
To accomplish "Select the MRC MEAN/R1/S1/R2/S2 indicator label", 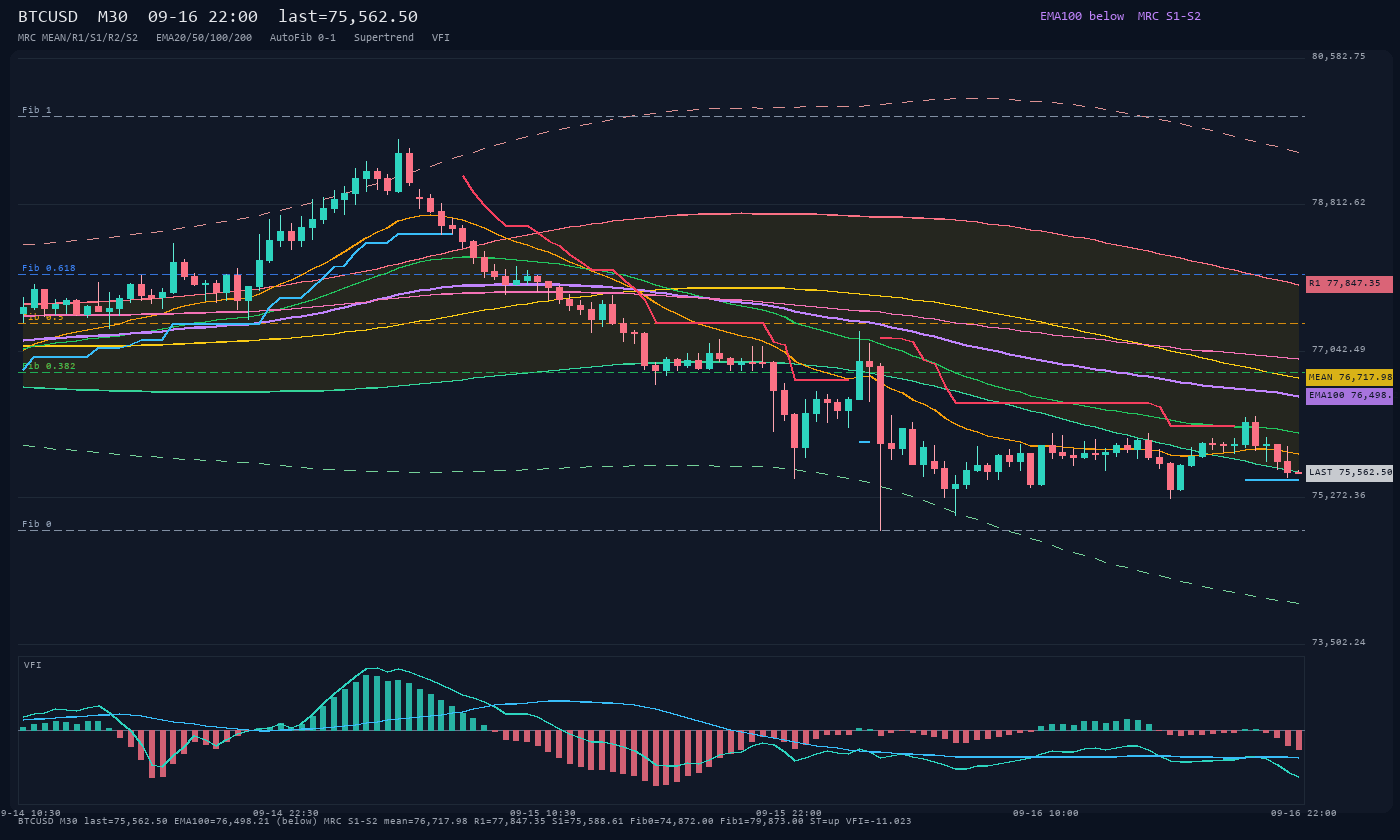I will 78,37.
